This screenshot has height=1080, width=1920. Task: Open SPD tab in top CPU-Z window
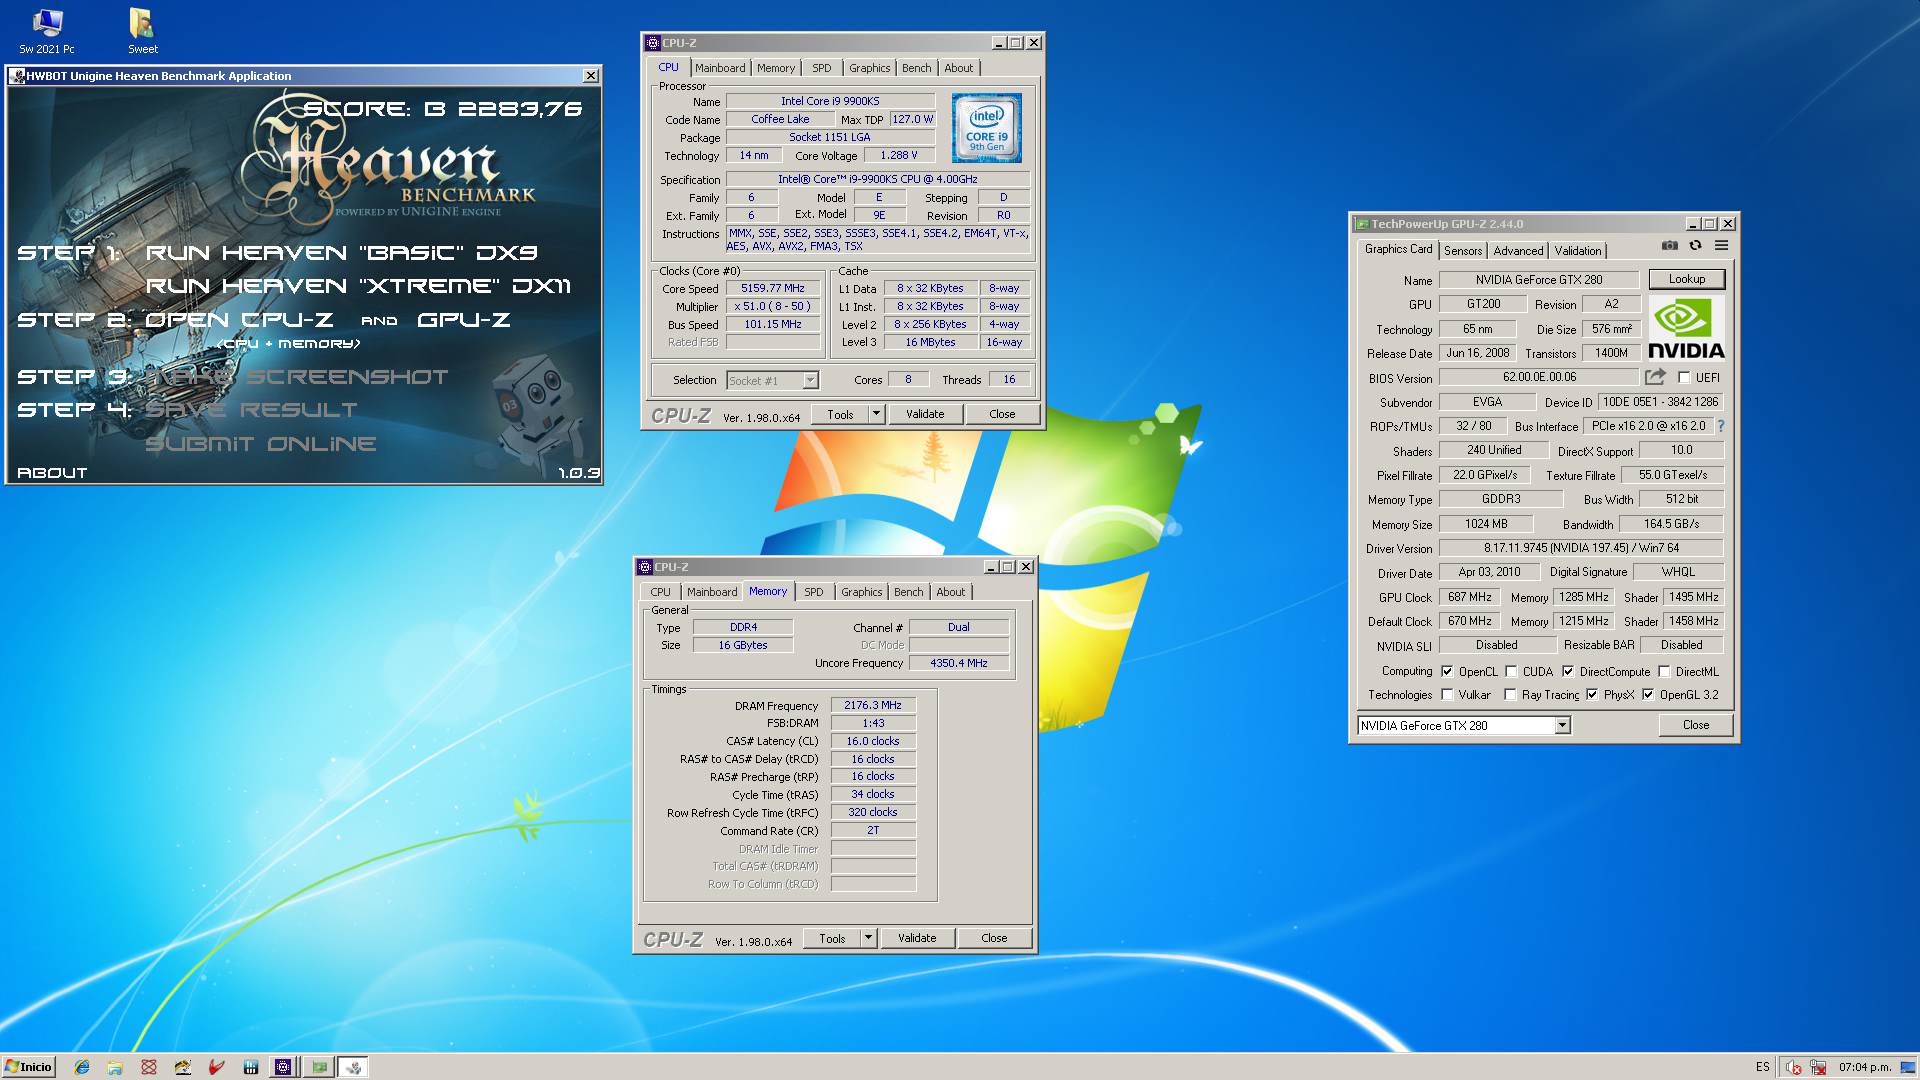[x=821, y=68]
